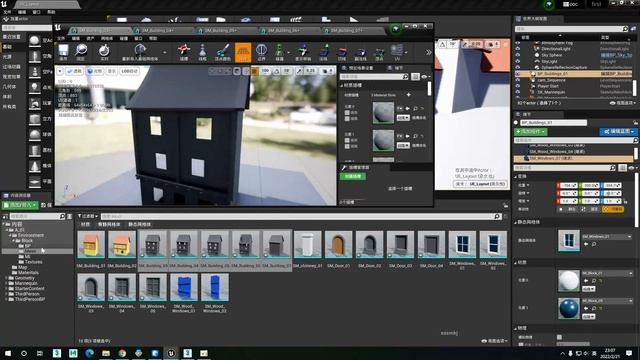Click the grid view icon in mesh details panel

point(415,76)
